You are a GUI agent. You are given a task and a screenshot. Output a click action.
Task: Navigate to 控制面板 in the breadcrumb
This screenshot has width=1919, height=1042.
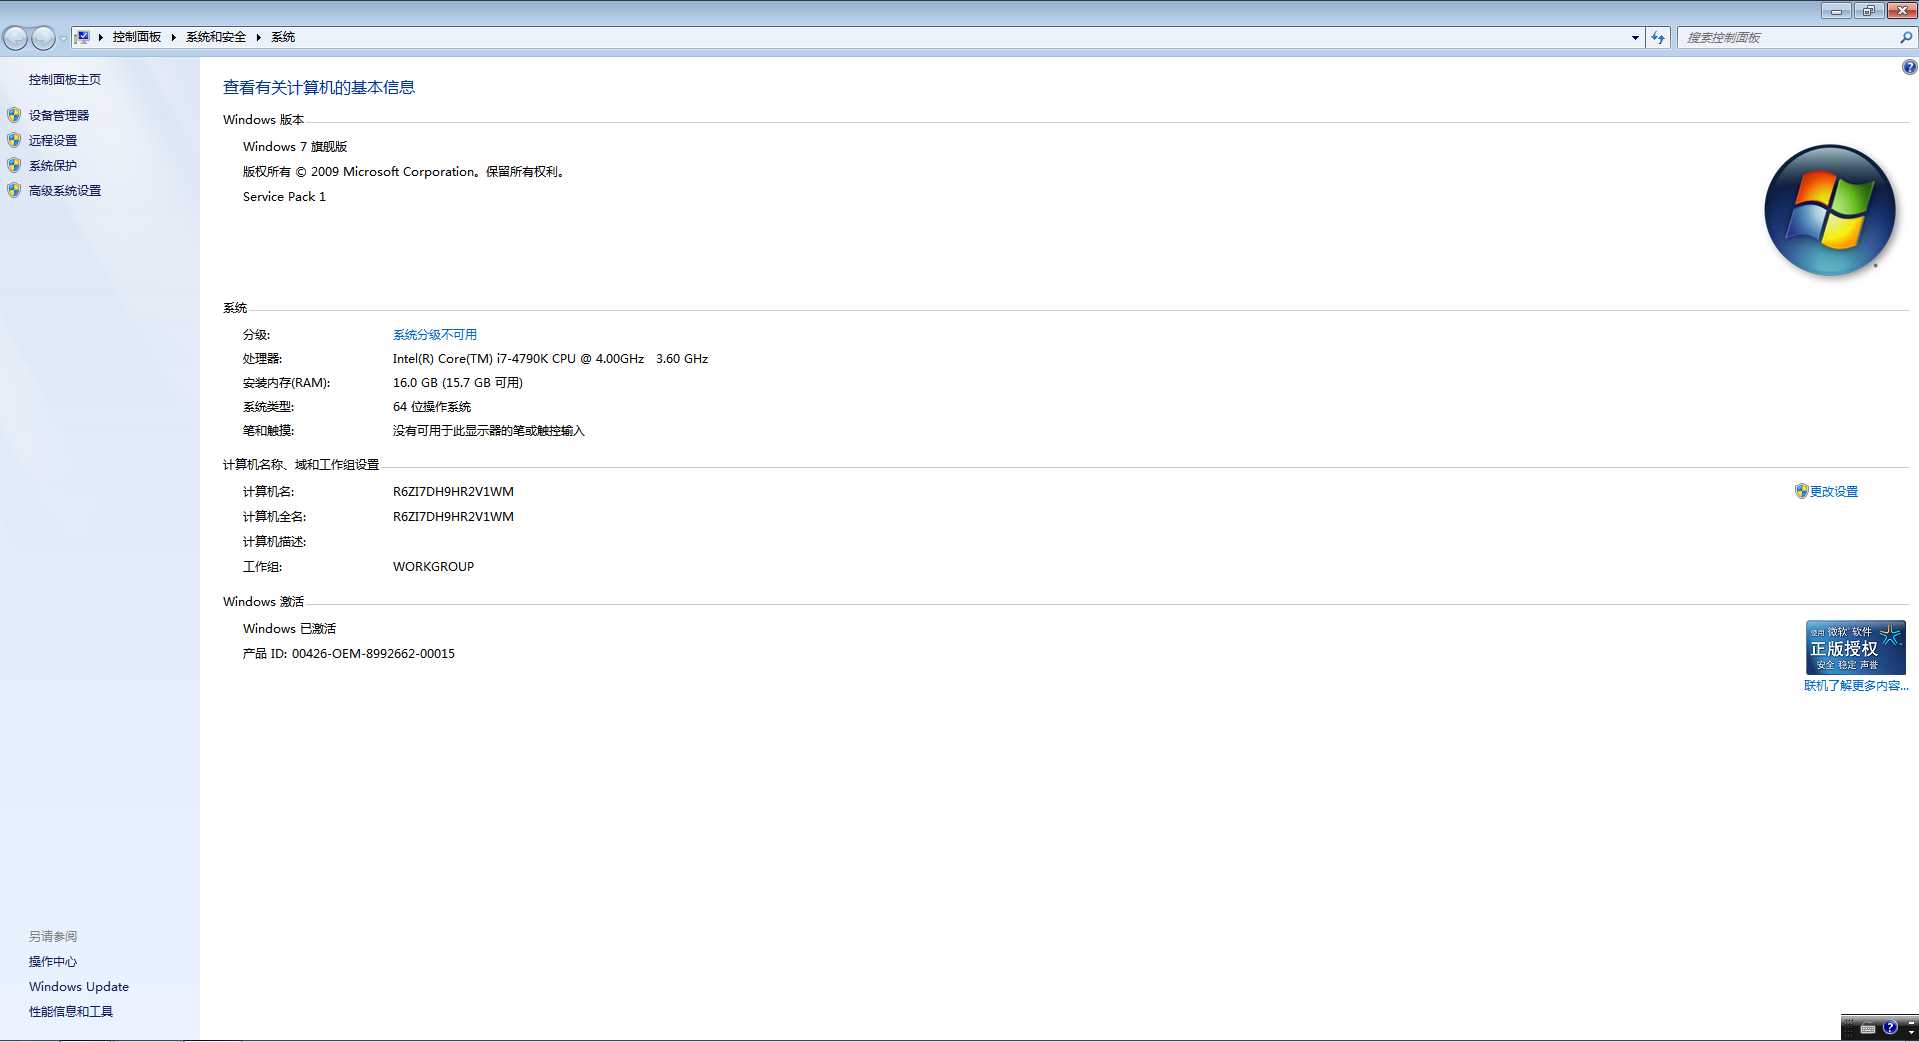pos(137,37)
